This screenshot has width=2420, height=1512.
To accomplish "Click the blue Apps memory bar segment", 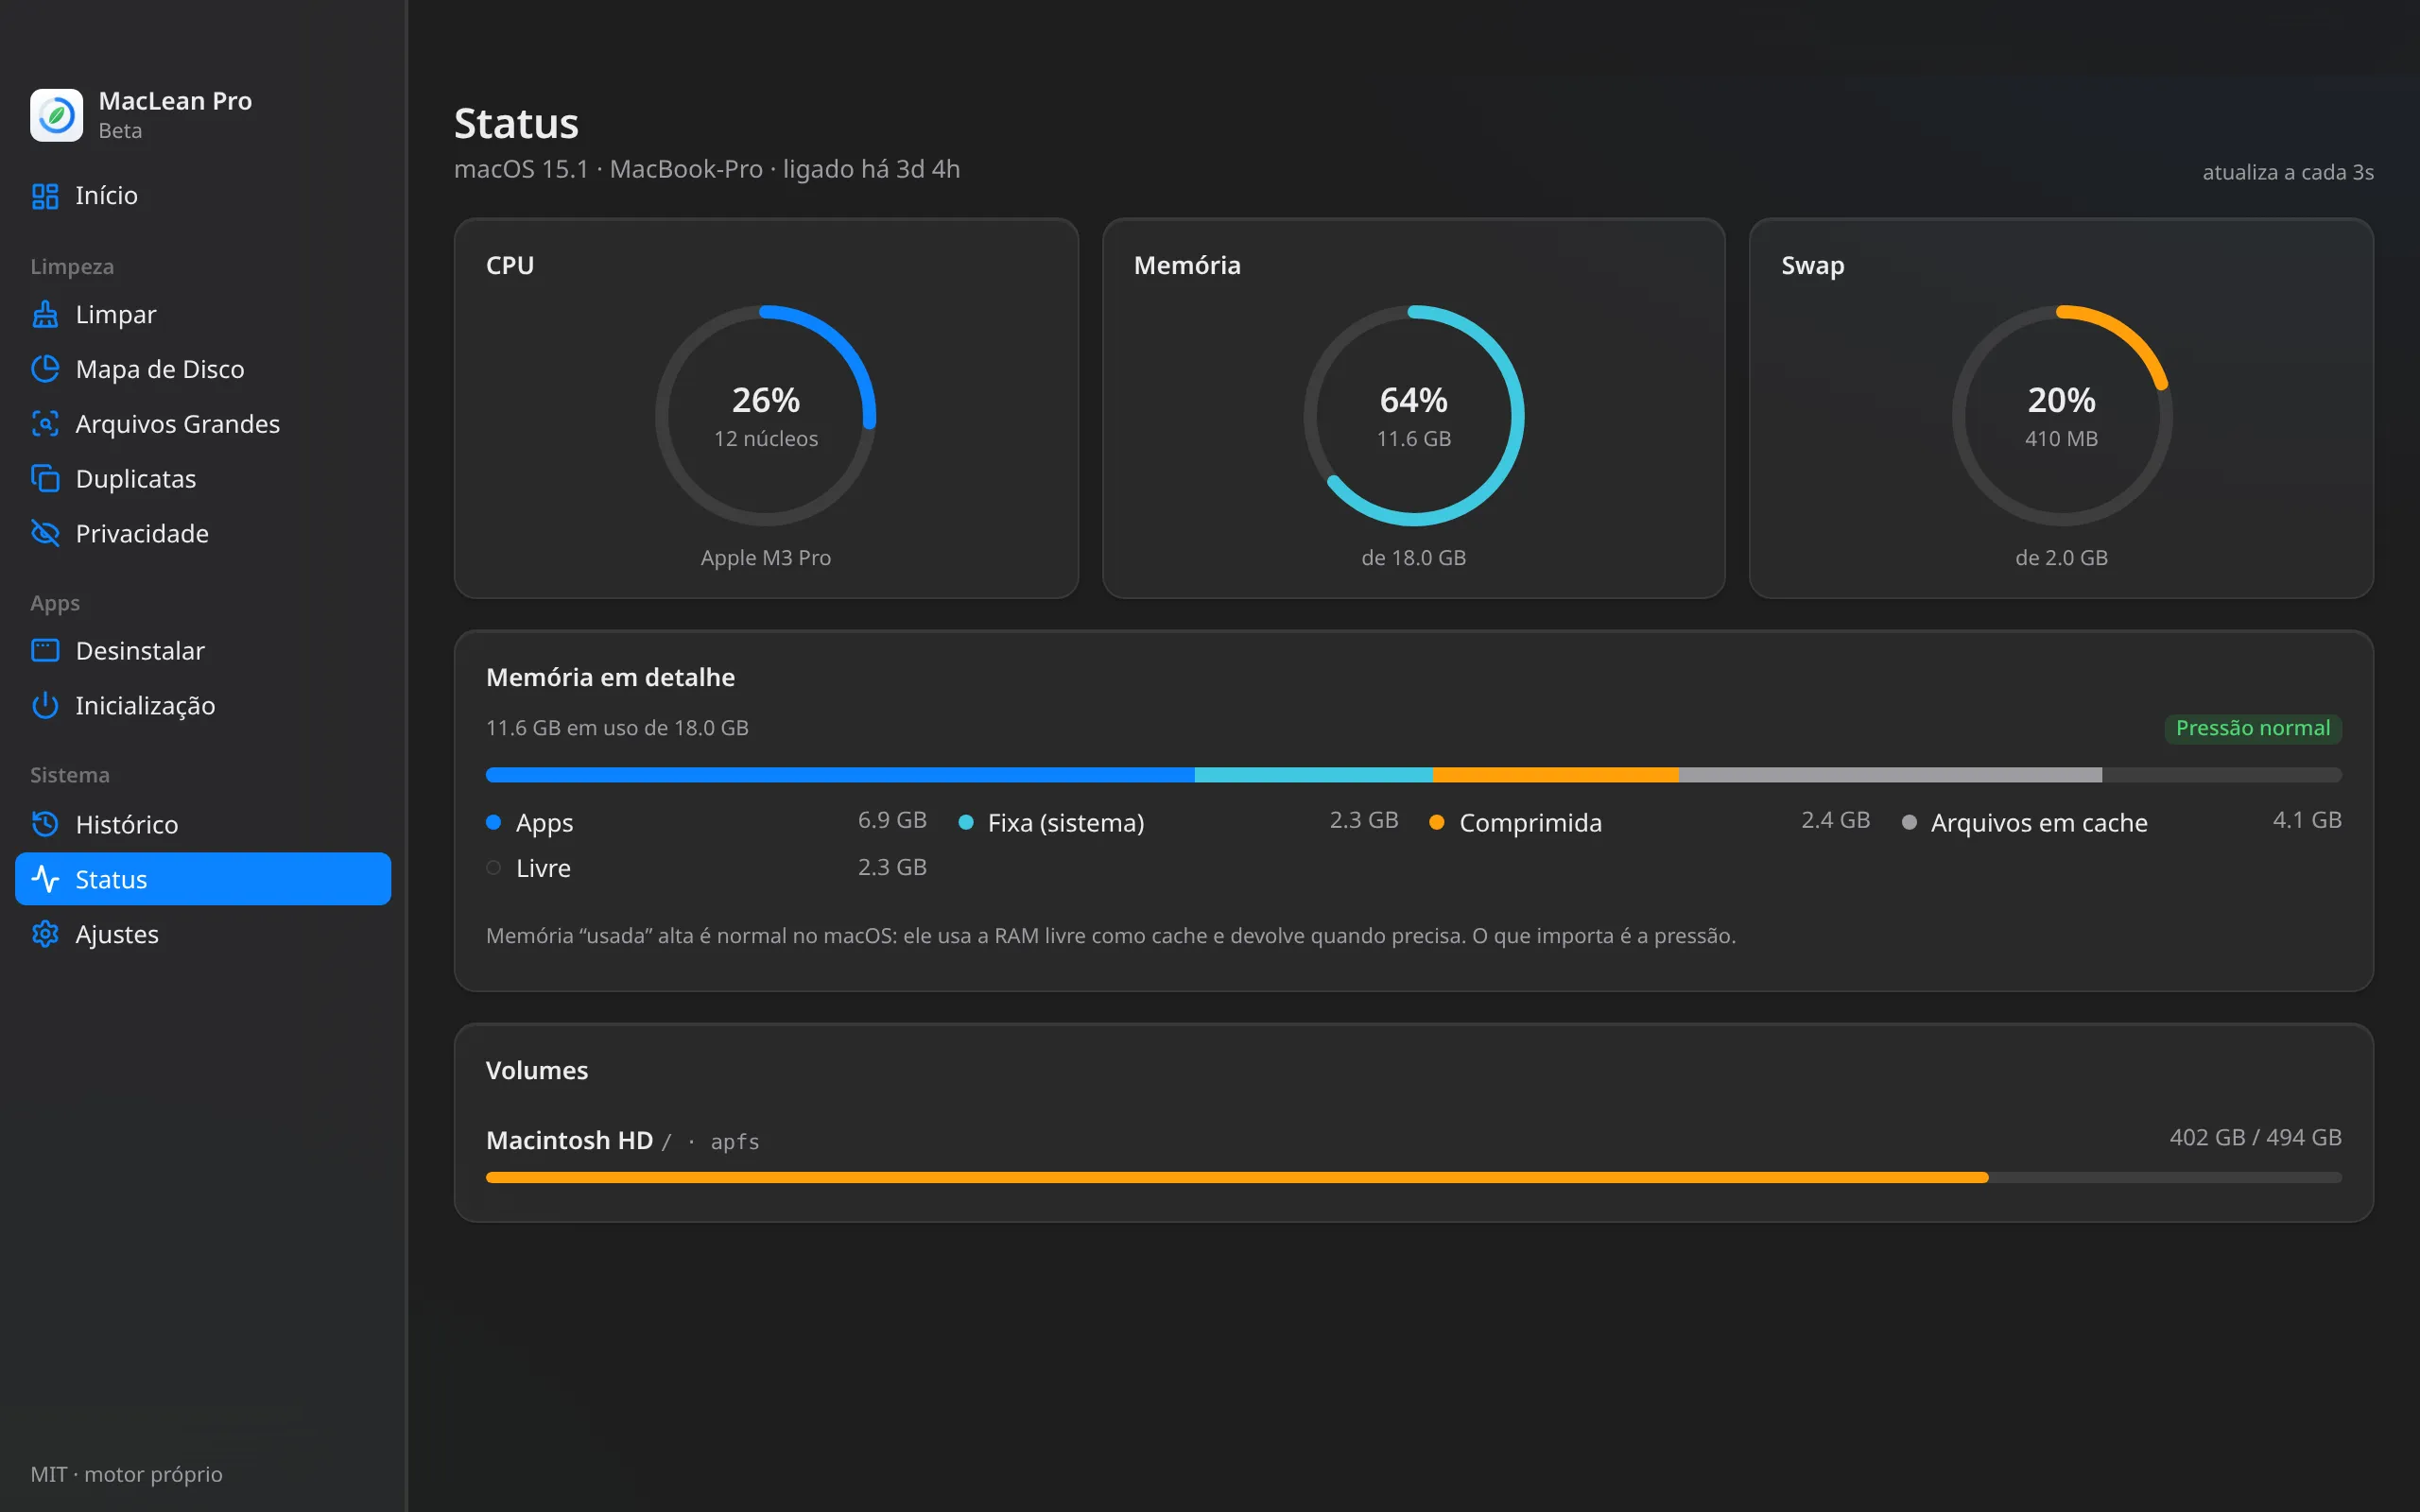I will [840, 775].
